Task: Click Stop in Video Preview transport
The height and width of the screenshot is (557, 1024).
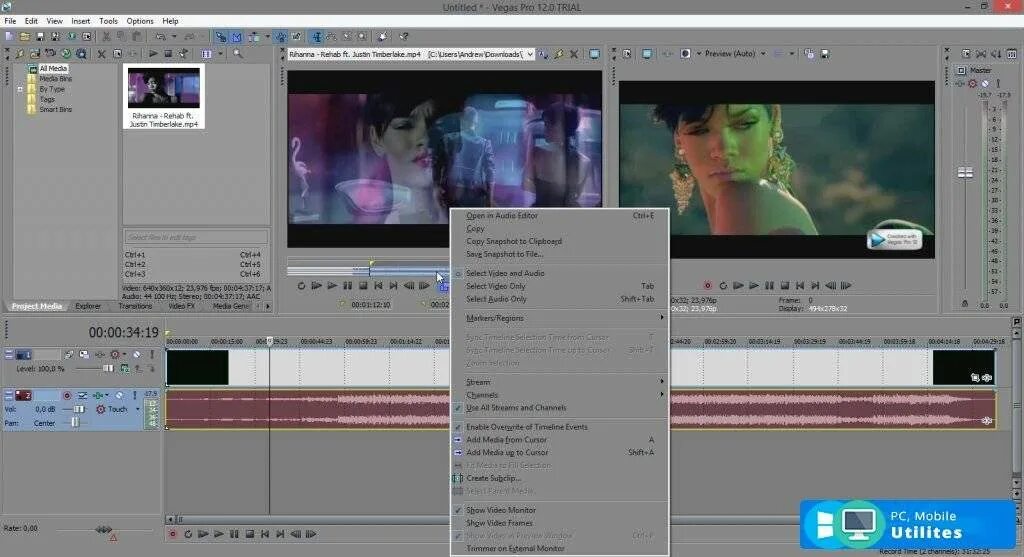Action: [785, 285]
